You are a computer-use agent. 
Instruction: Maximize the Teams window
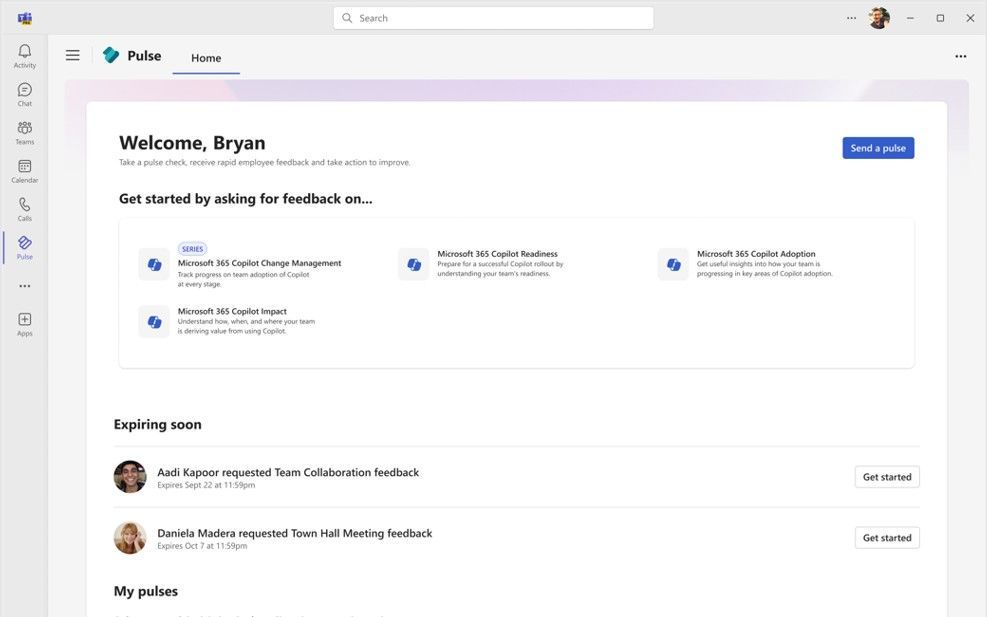940,18
